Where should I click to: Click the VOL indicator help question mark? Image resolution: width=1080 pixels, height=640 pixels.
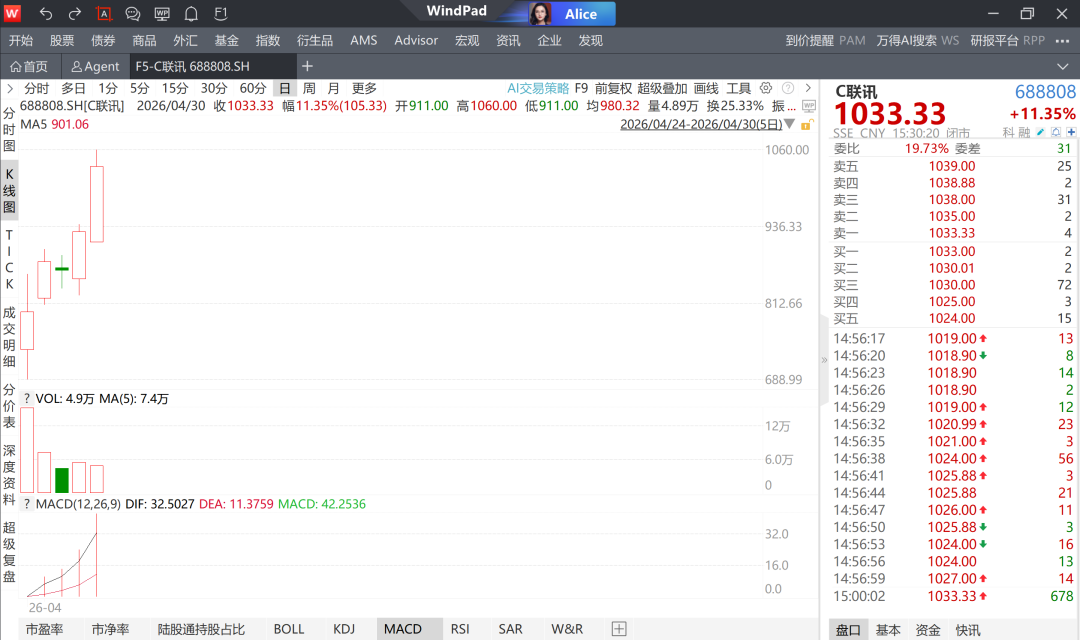click(x=27, y=399)
